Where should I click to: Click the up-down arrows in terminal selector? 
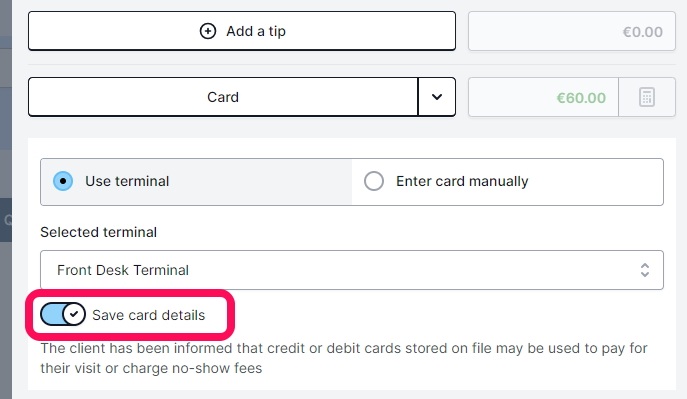click(x=645, y=270)
